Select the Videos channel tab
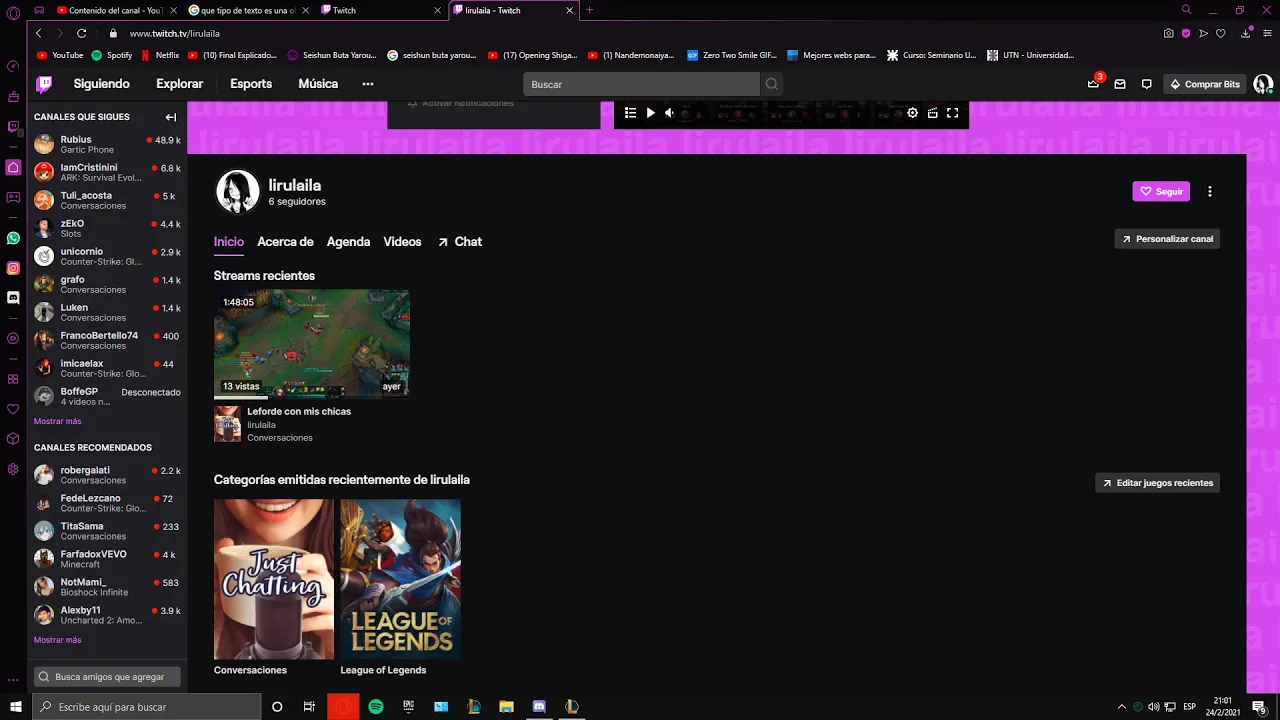The image size is (1280, 720). pos(402,242)
